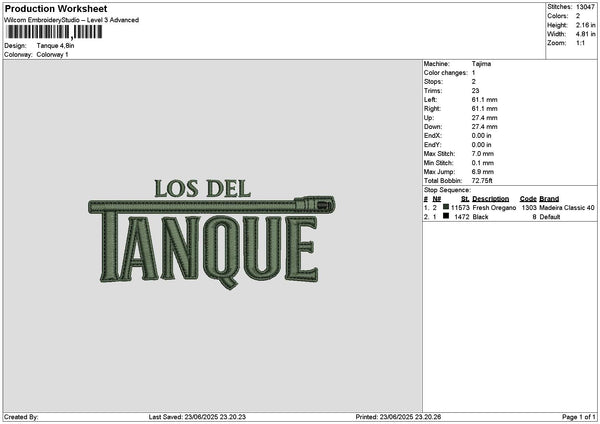This screenshot has height=424, width=600.
Task: Click the 'Code' column header
Action: tap(528, 199)
